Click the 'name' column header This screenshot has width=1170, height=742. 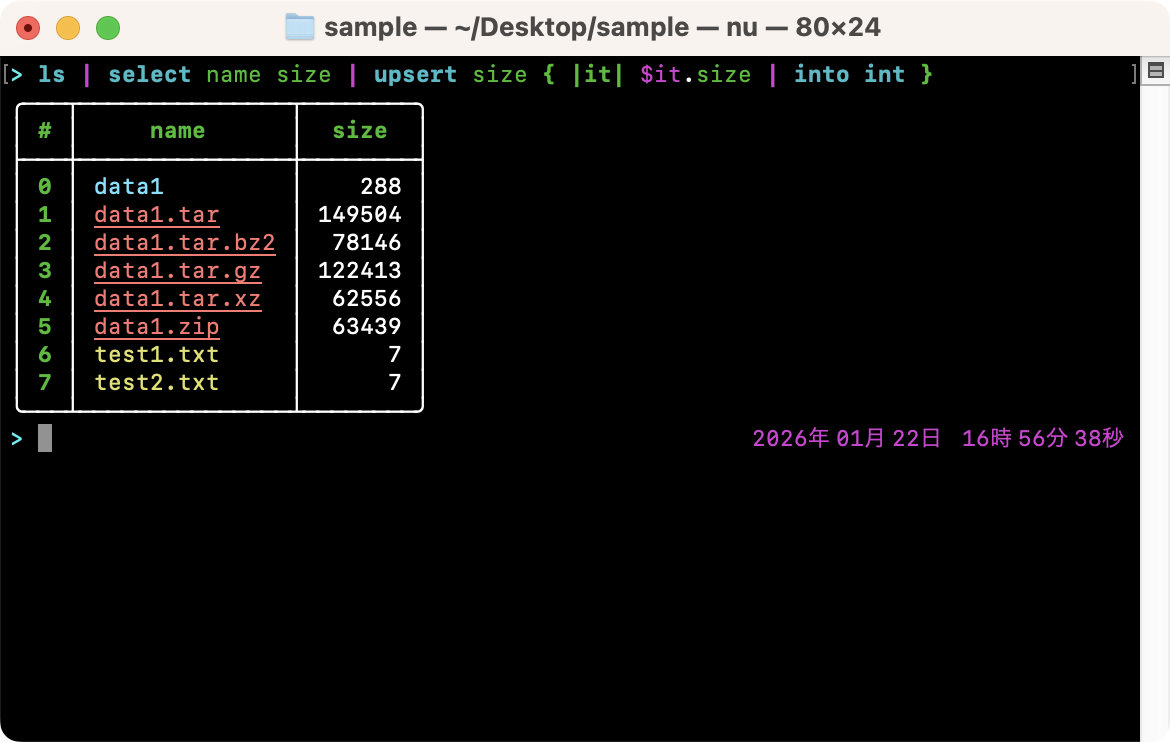[x=177, y=131]
